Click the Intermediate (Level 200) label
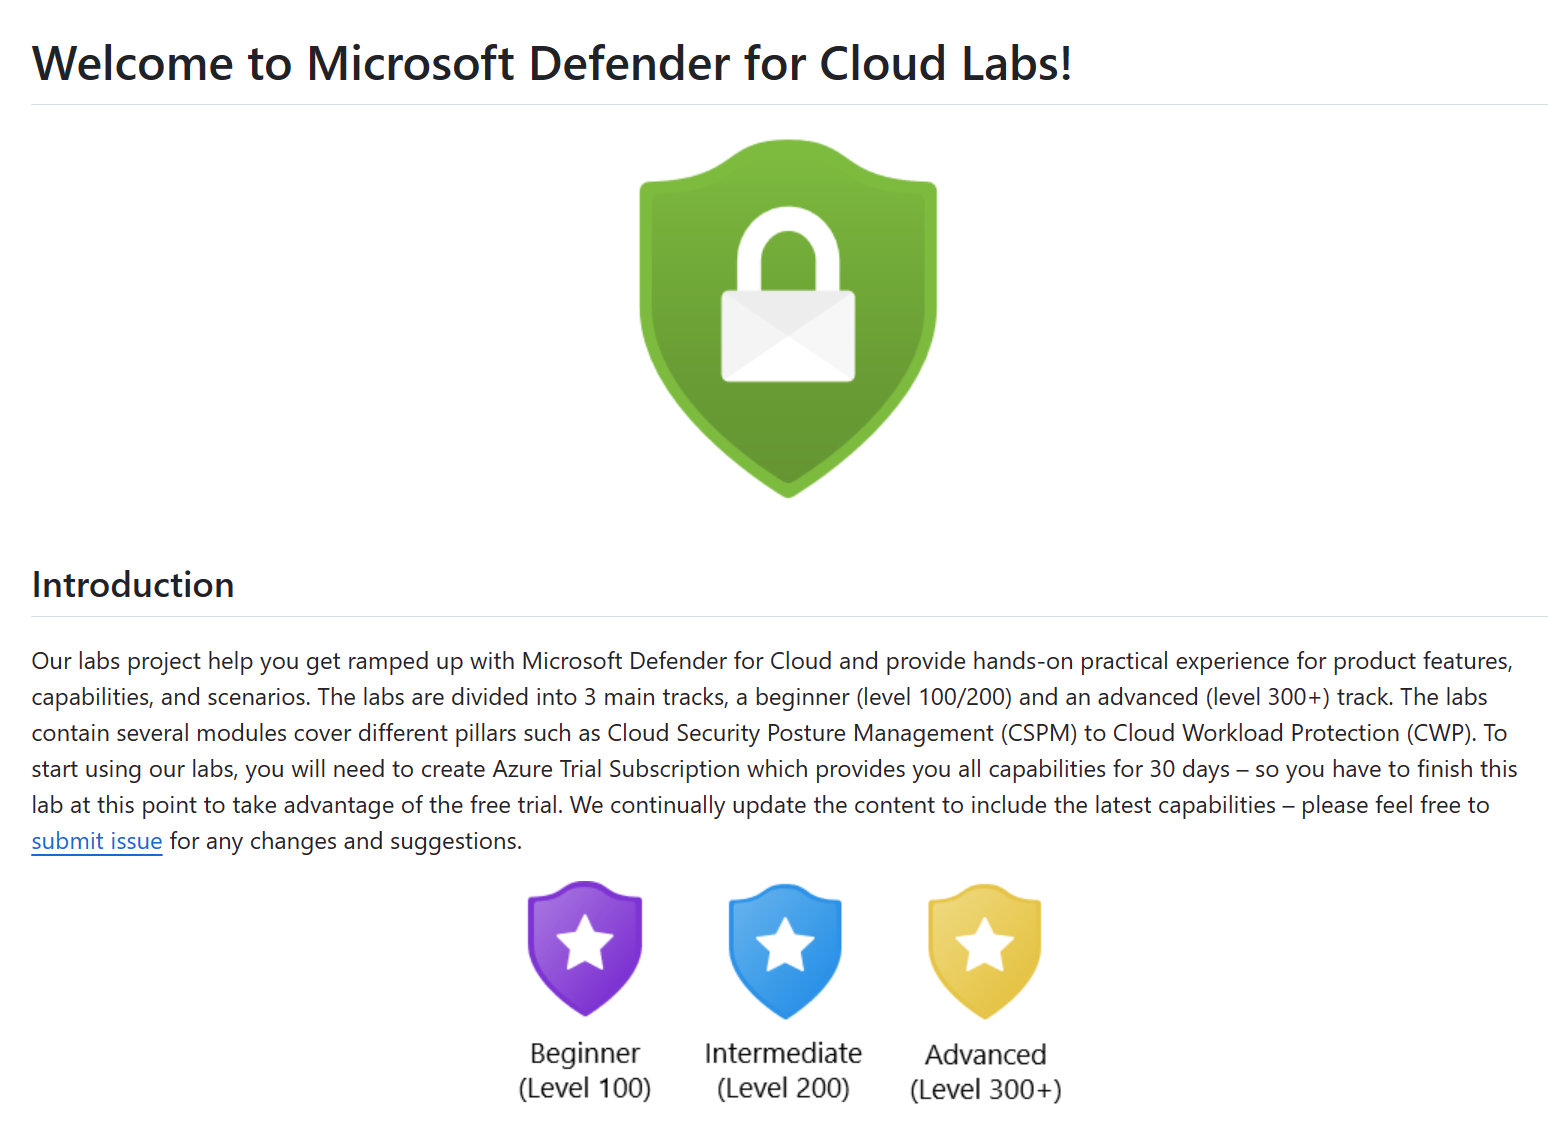The width and height of the screenshot is (1548, 1147). coord(783,1070)
